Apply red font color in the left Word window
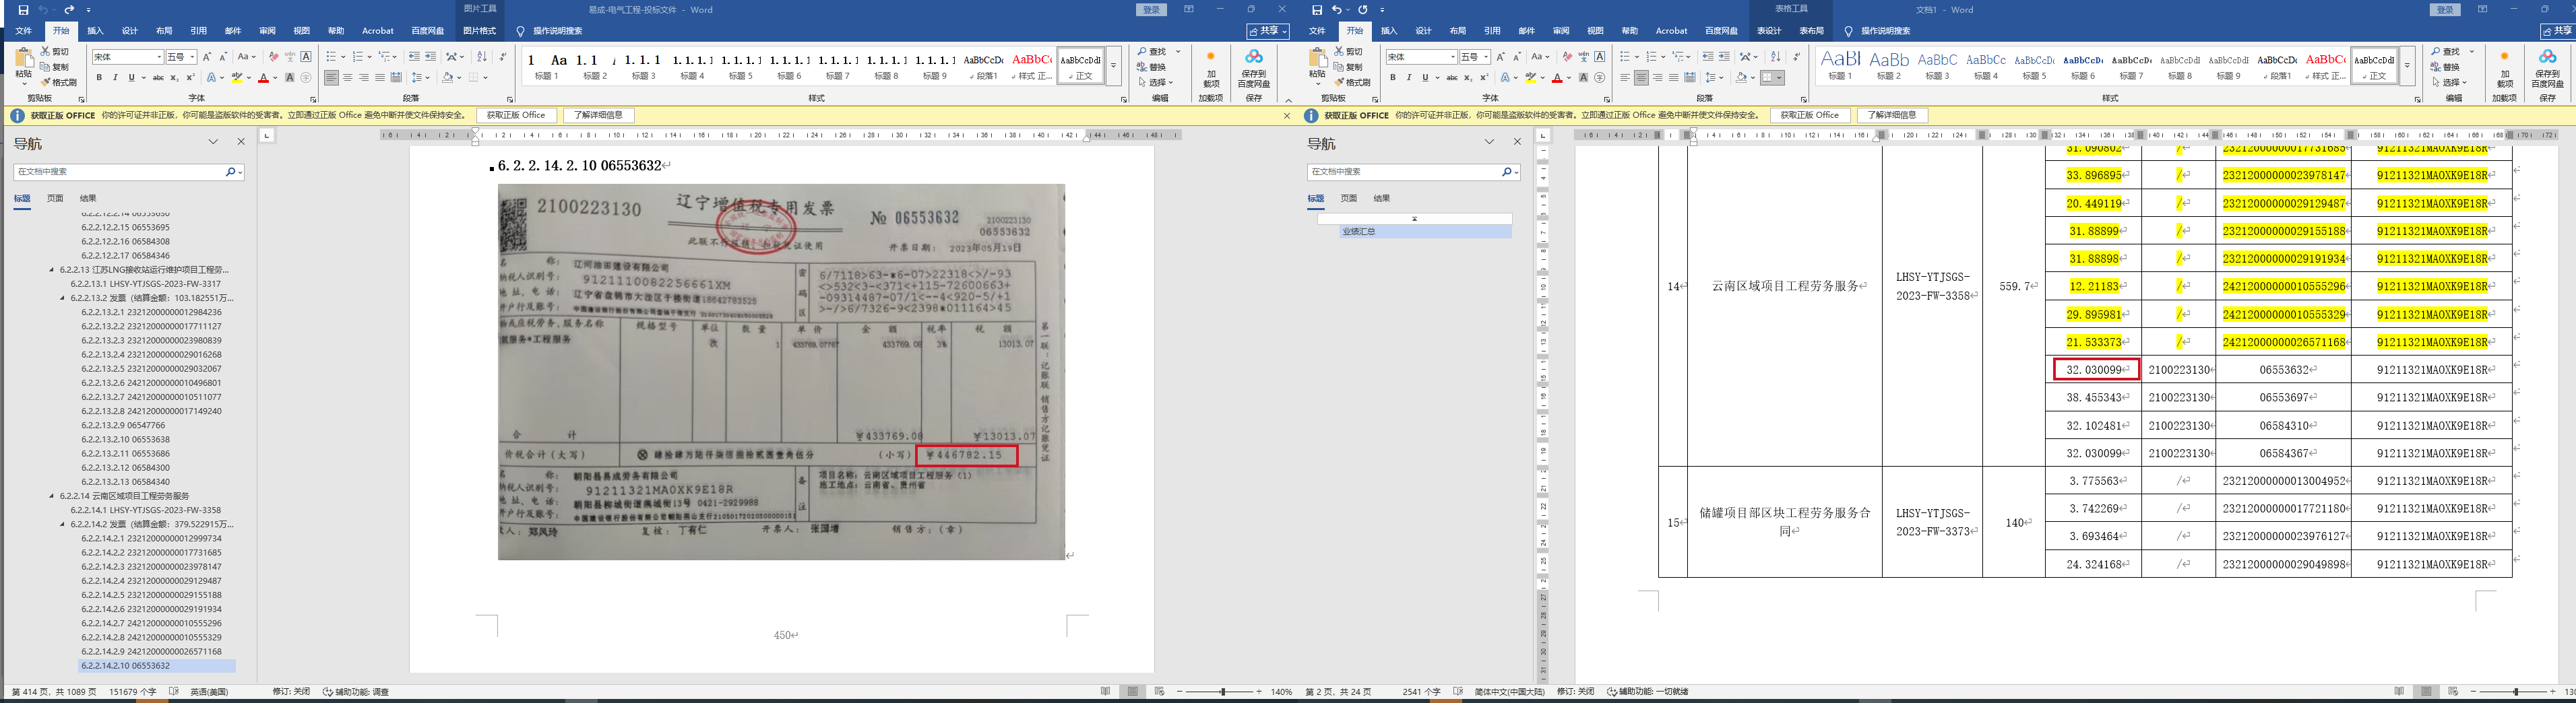This screenshot has width=2576, height=703. pos(263,78)
